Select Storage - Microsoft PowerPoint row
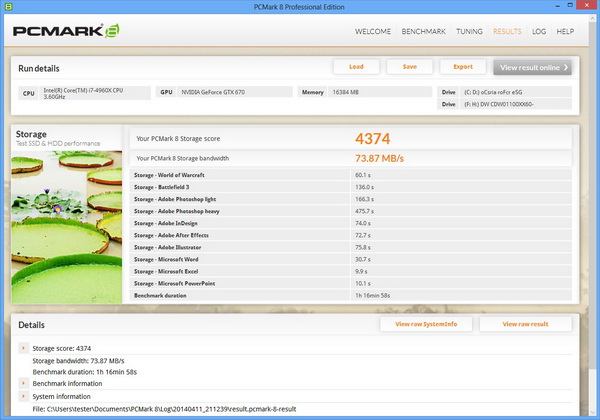The width and height of the screenshot is (600, 420). click(351, 283)
